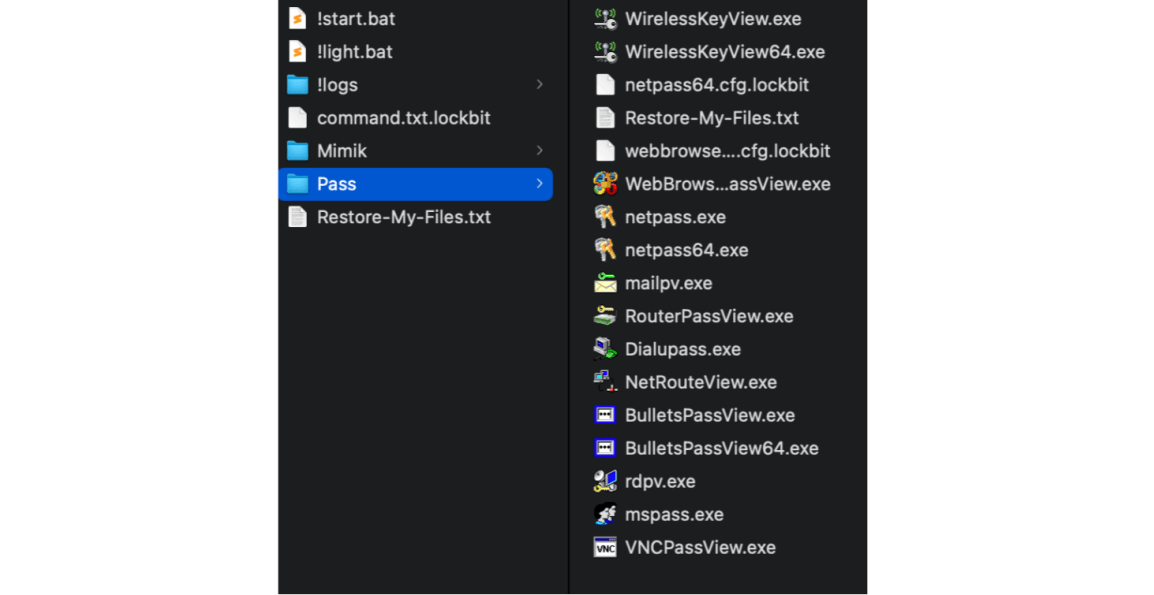This screenshot has height=595, width=1154.
Task: Select the file name Dialupass.exe
Action: [683, 349]
